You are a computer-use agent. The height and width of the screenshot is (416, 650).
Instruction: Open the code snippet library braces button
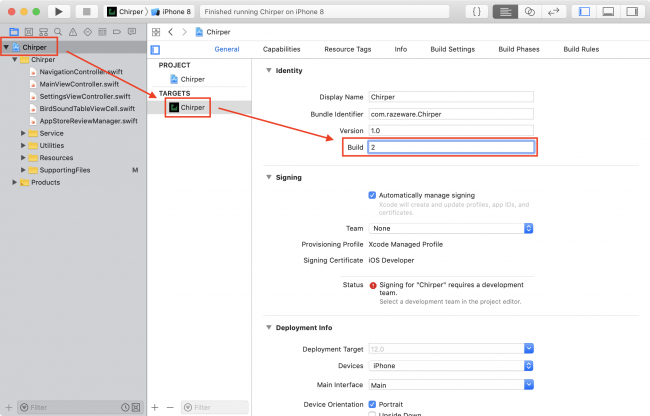[477, 12]
